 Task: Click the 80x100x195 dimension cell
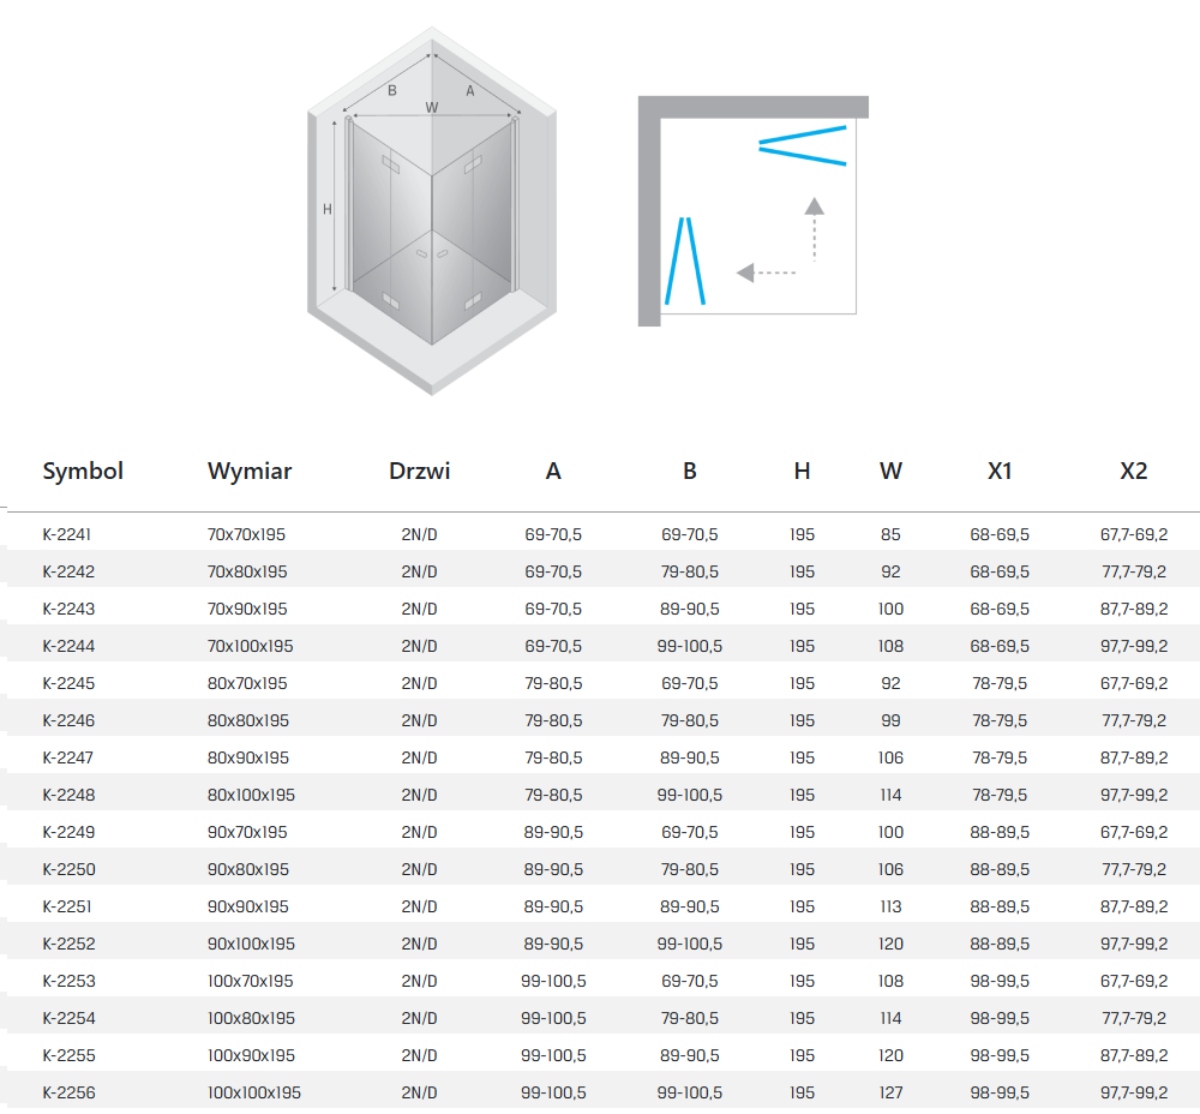(251, 795)
